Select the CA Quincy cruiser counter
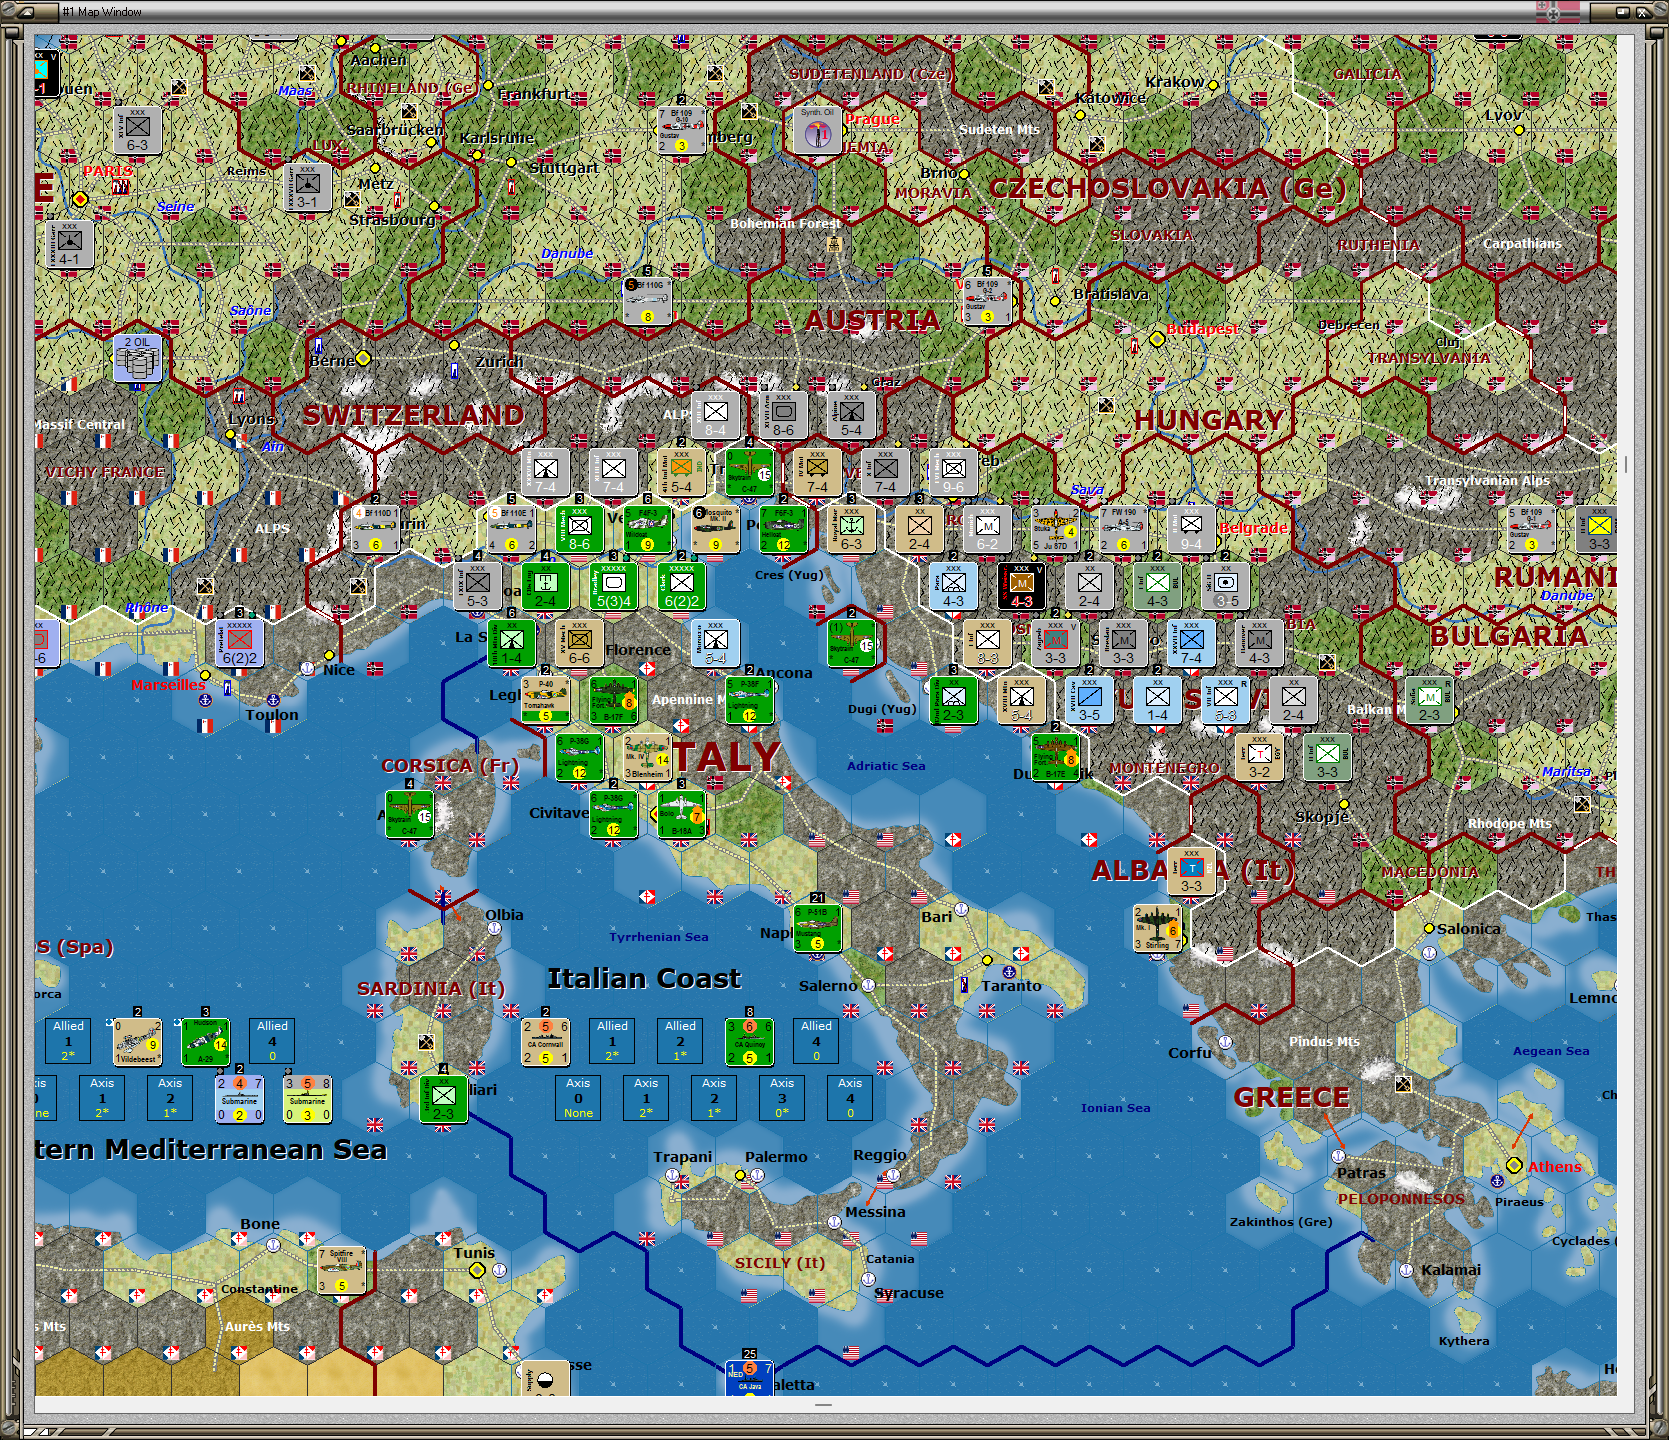This screenshot has height=1440, width=1669. click(749, 1042)
